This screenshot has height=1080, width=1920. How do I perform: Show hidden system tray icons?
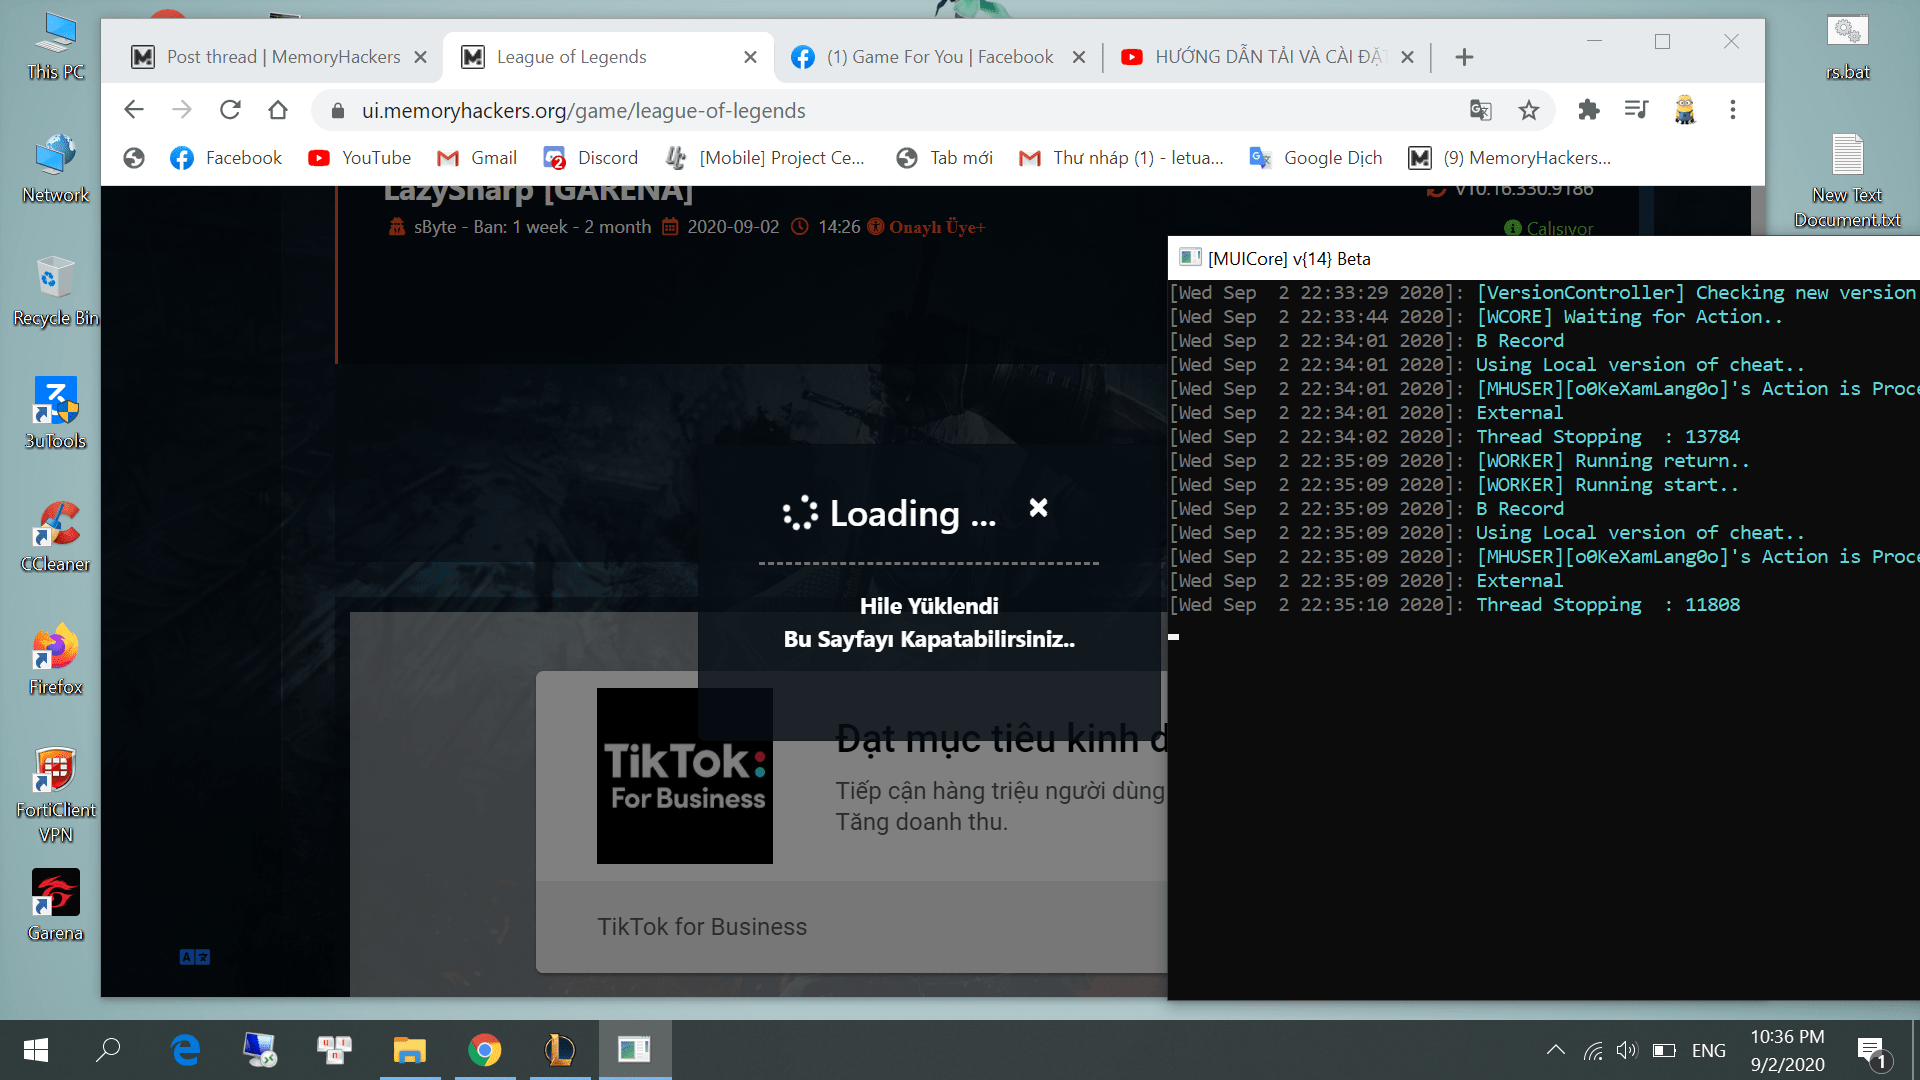[x=1556, y=1050]
